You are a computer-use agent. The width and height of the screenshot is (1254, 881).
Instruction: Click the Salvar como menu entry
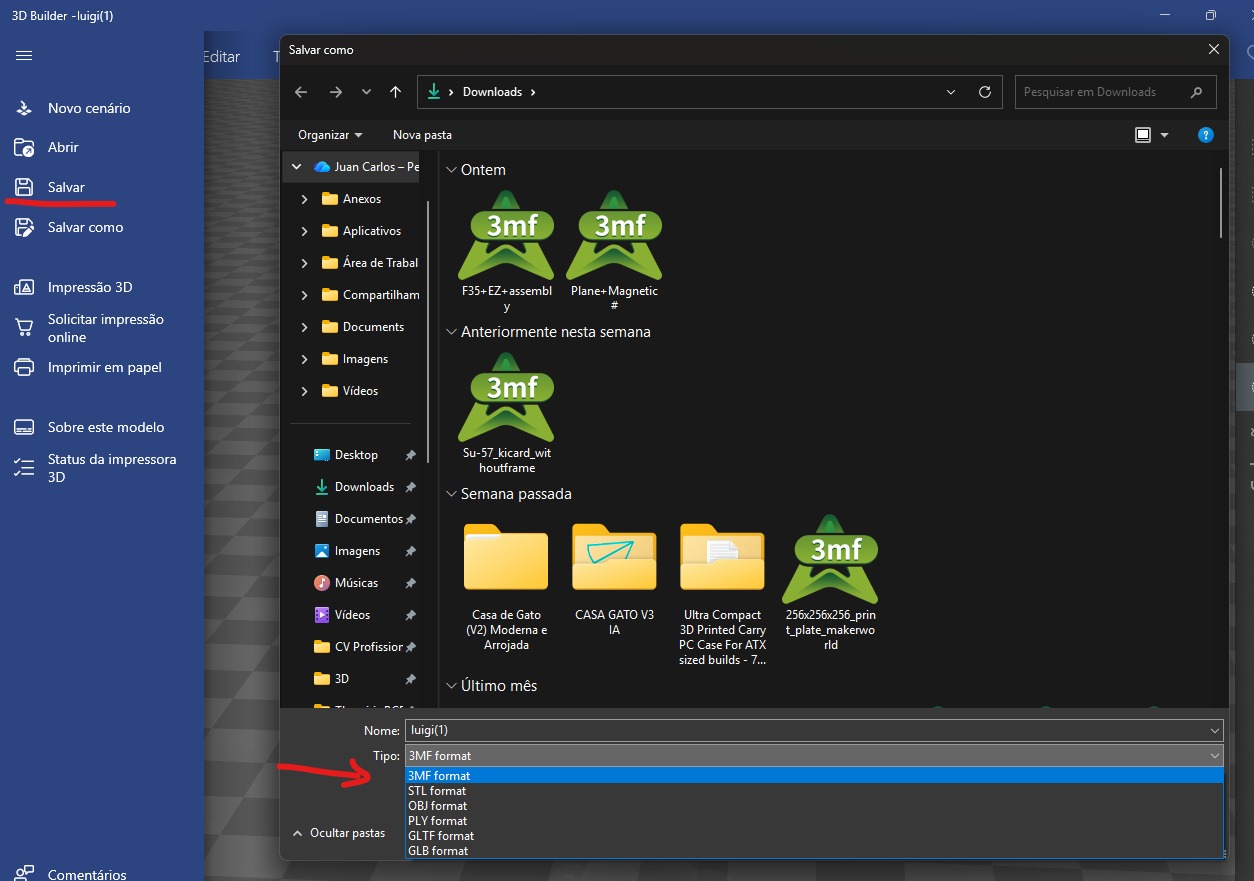coord(86,227)
